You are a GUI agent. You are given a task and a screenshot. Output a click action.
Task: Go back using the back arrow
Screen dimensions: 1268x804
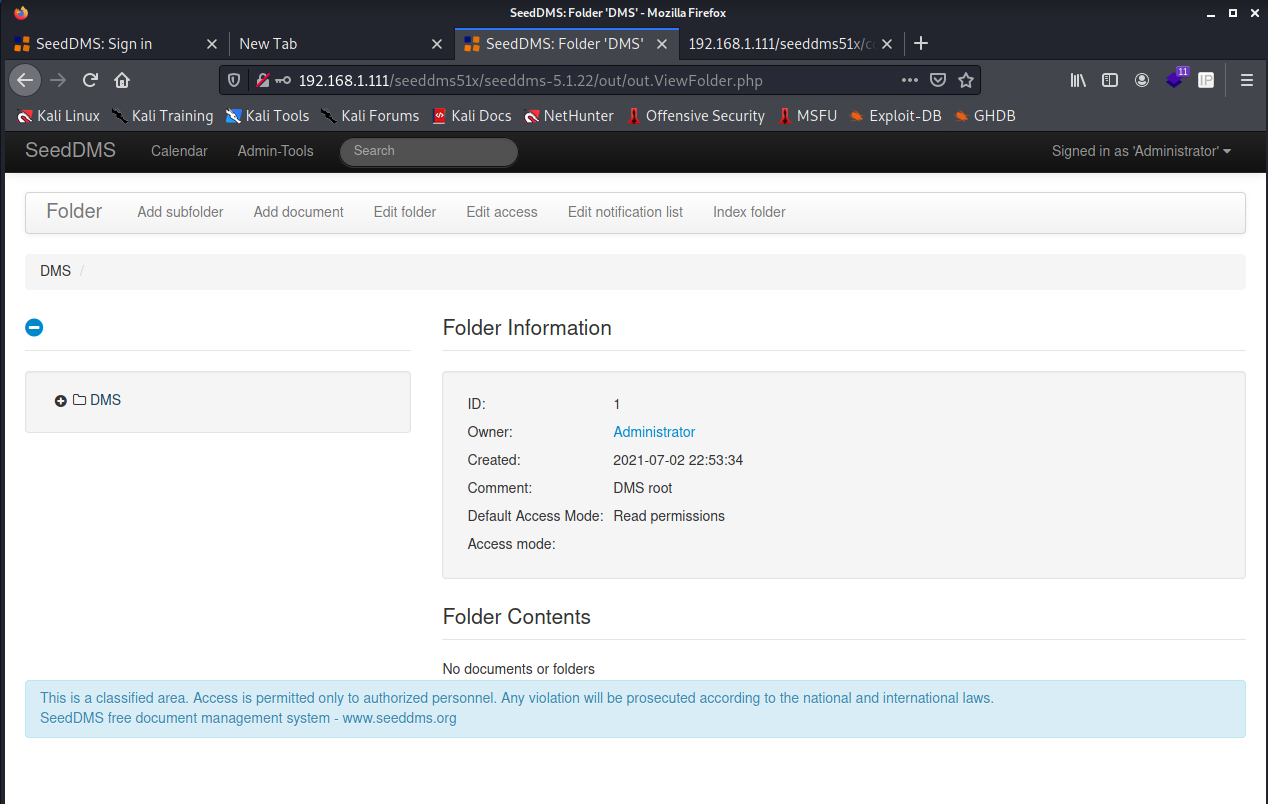[x=25, y=80]
